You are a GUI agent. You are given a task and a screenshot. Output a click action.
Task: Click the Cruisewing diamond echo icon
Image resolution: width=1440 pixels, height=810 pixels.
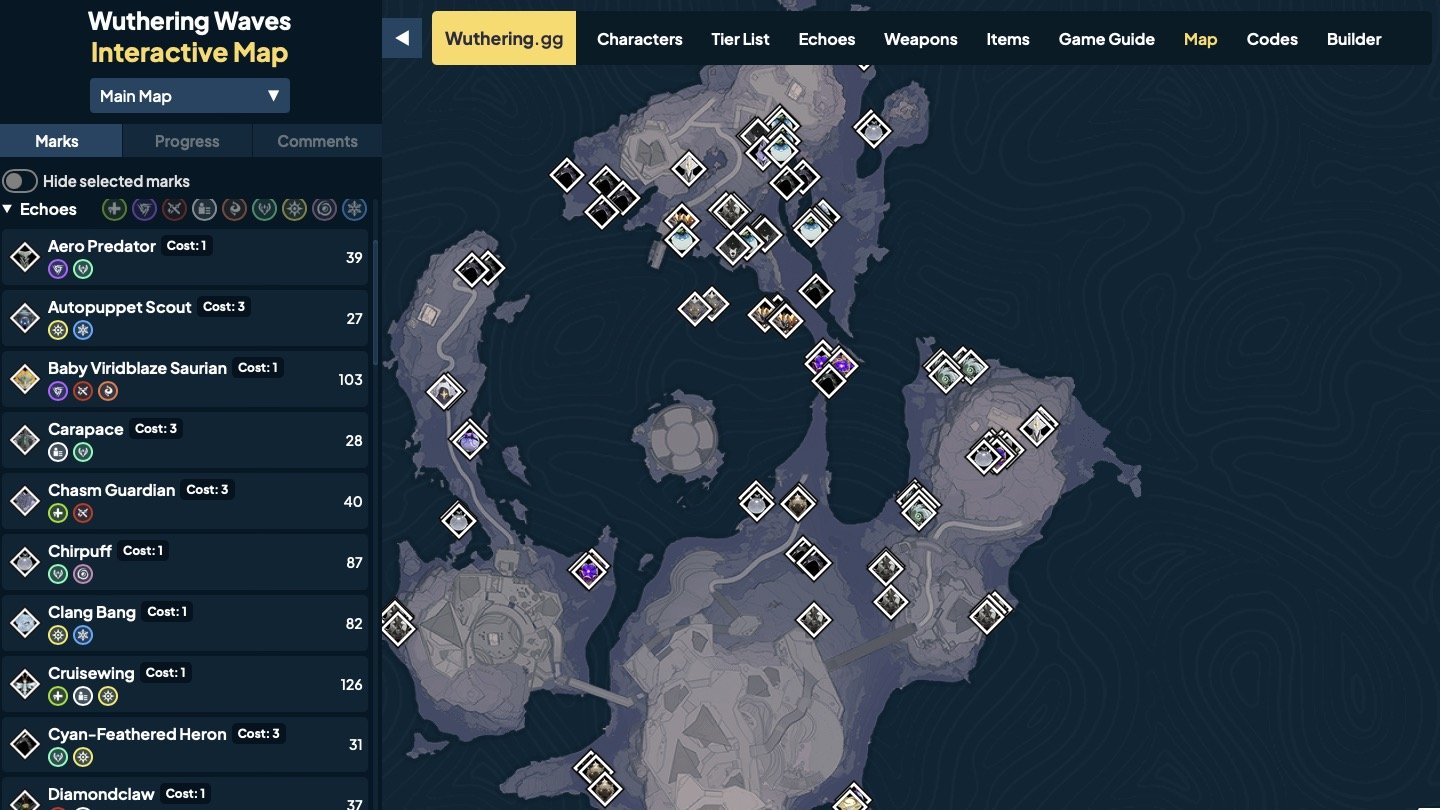point(25,685)
